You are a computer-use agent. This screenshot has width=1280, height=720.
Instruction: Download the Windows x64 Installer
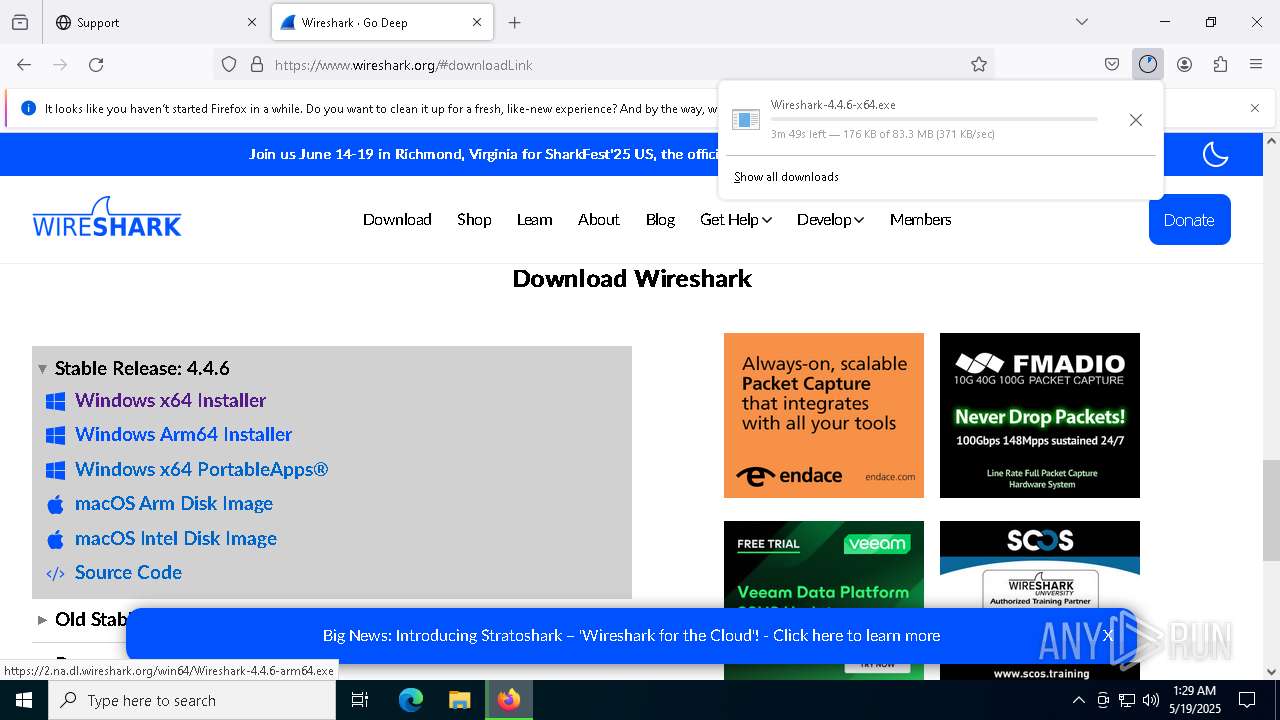170,400
